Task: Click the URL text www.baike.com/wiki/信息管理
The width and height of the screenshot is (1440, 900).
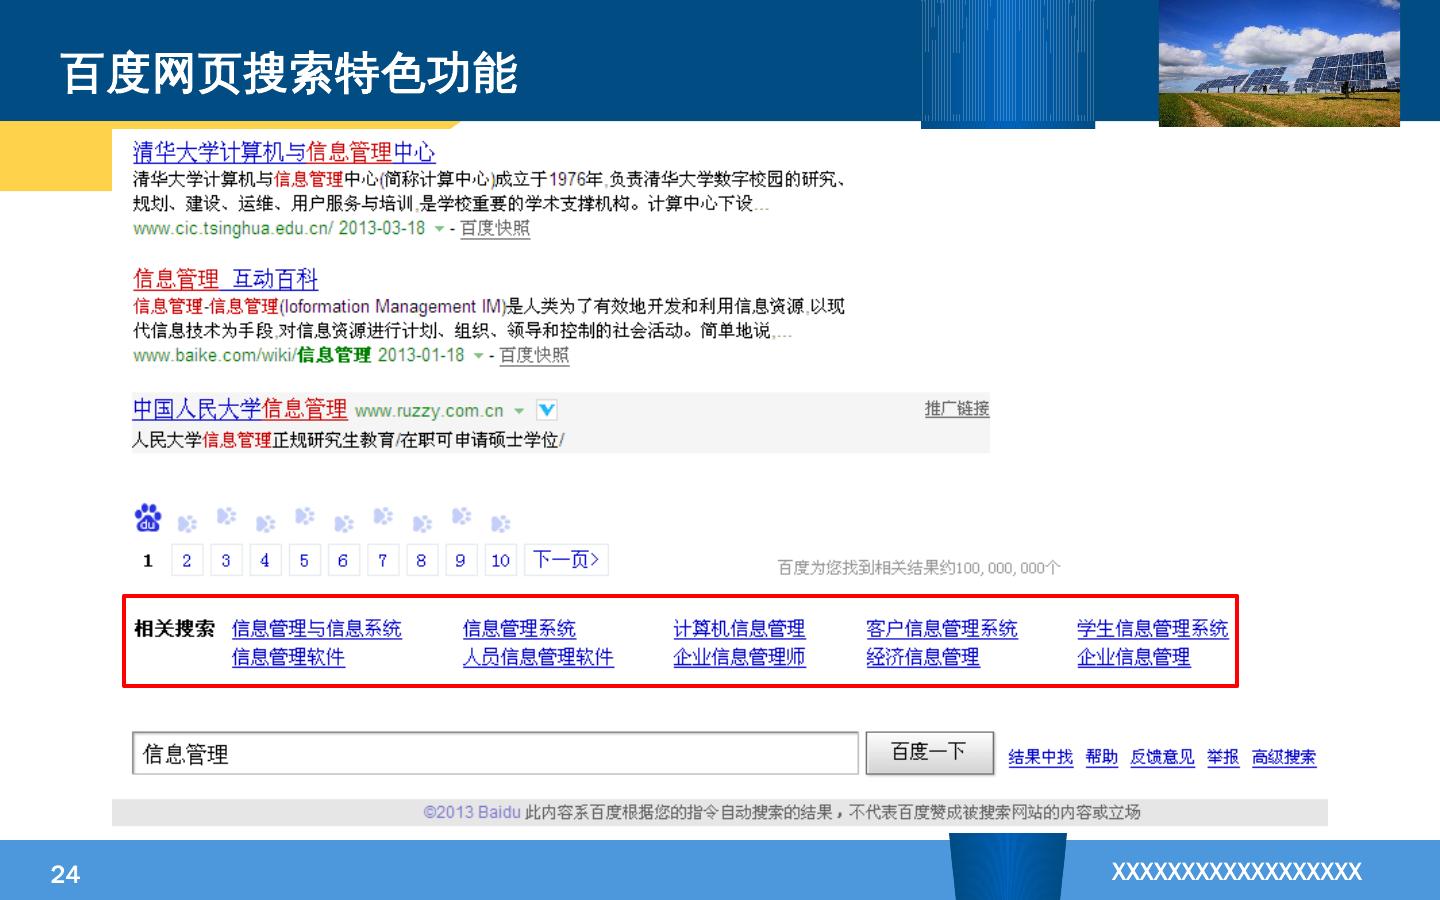Action: [x=252, y=356]
